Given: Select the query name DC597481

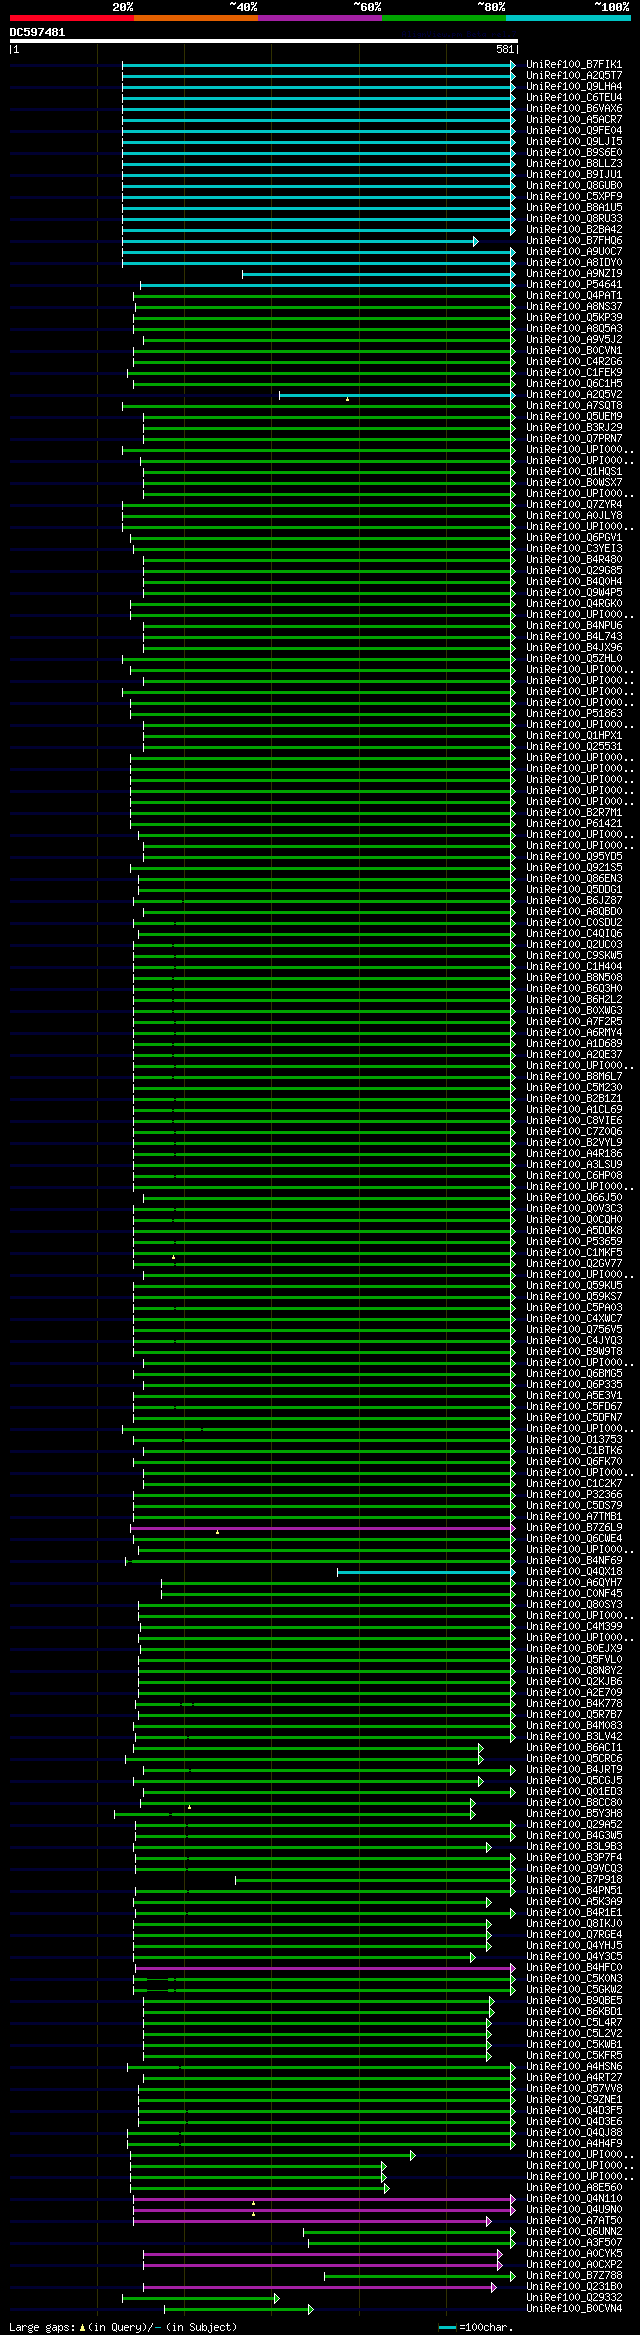Looking at the screenshot, I should [x=37, y=32].
